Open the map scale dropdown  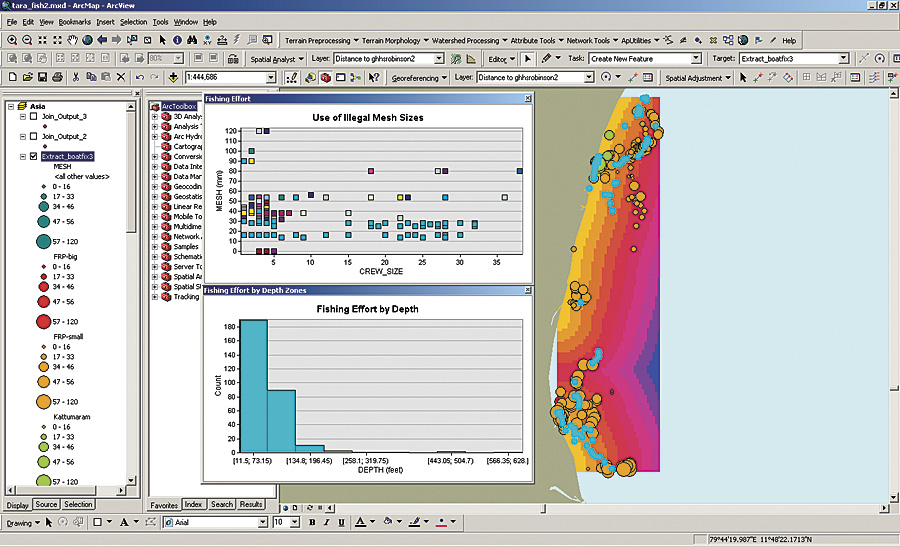271,77
